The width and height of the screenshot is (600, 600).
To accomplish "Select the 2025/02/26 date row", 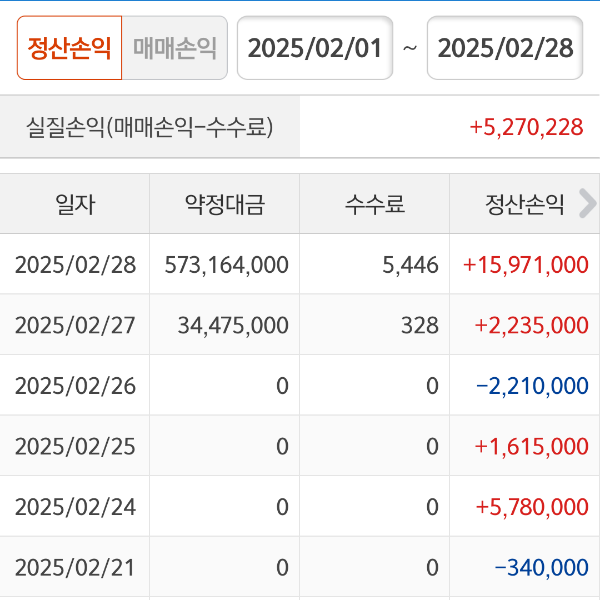I will 75,386.
